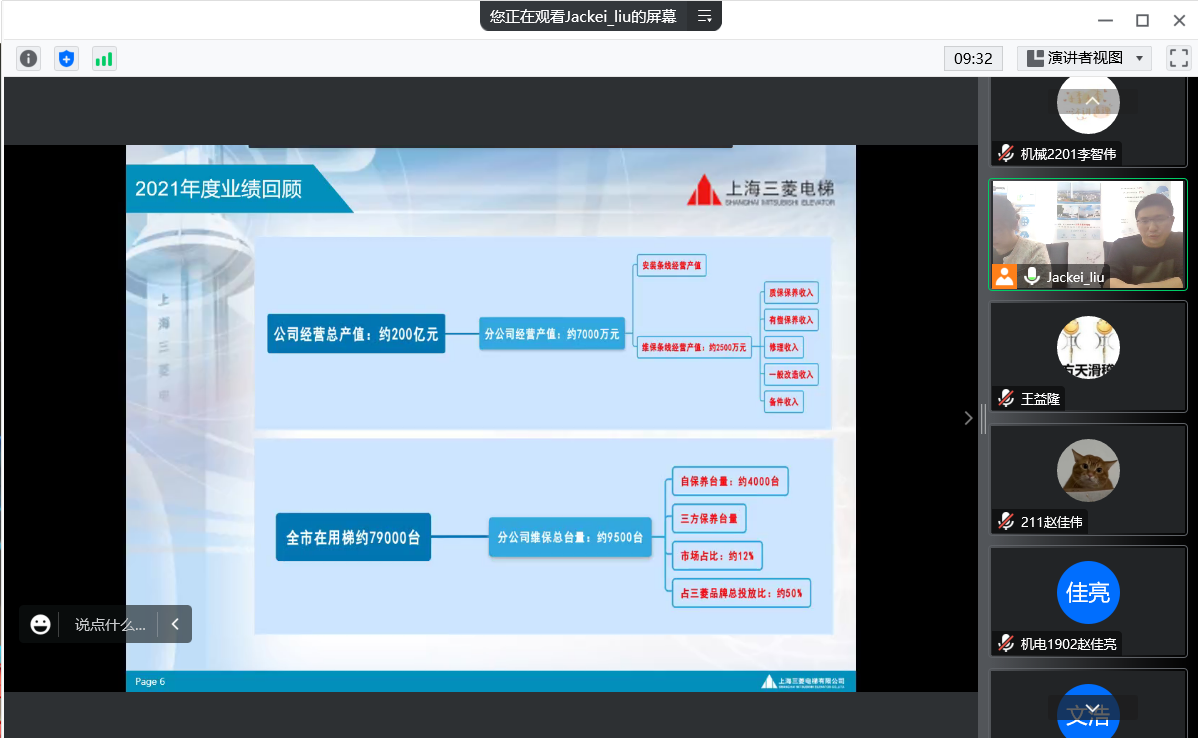1198x738 pixels.
Task: Maximize the meeting window
Action: tap(1142, 21)
